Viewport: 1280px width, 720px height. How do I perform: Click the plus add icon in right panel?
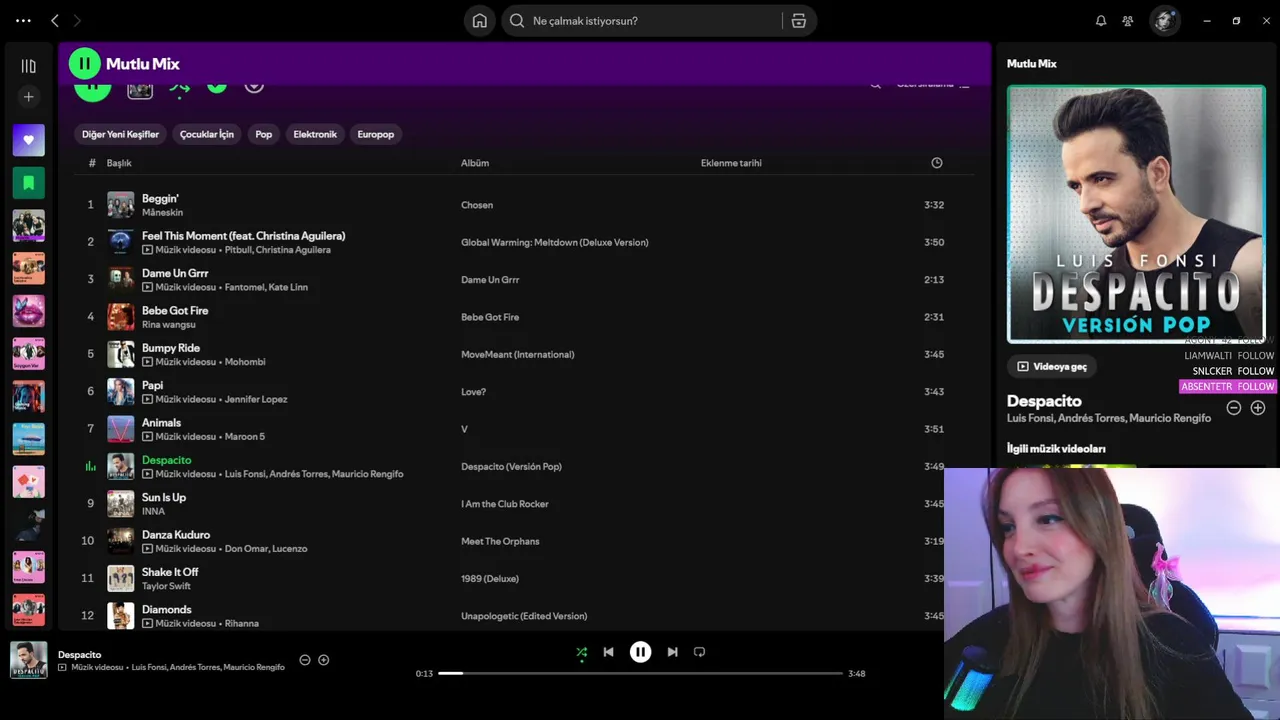point(1258,408)
